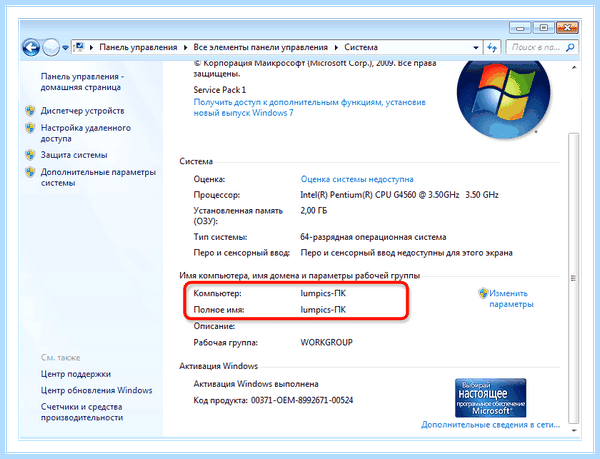Open recent pages dropdown beside Forward arrow
Viewport: 600px width, 459px height.
pos(65,48)
